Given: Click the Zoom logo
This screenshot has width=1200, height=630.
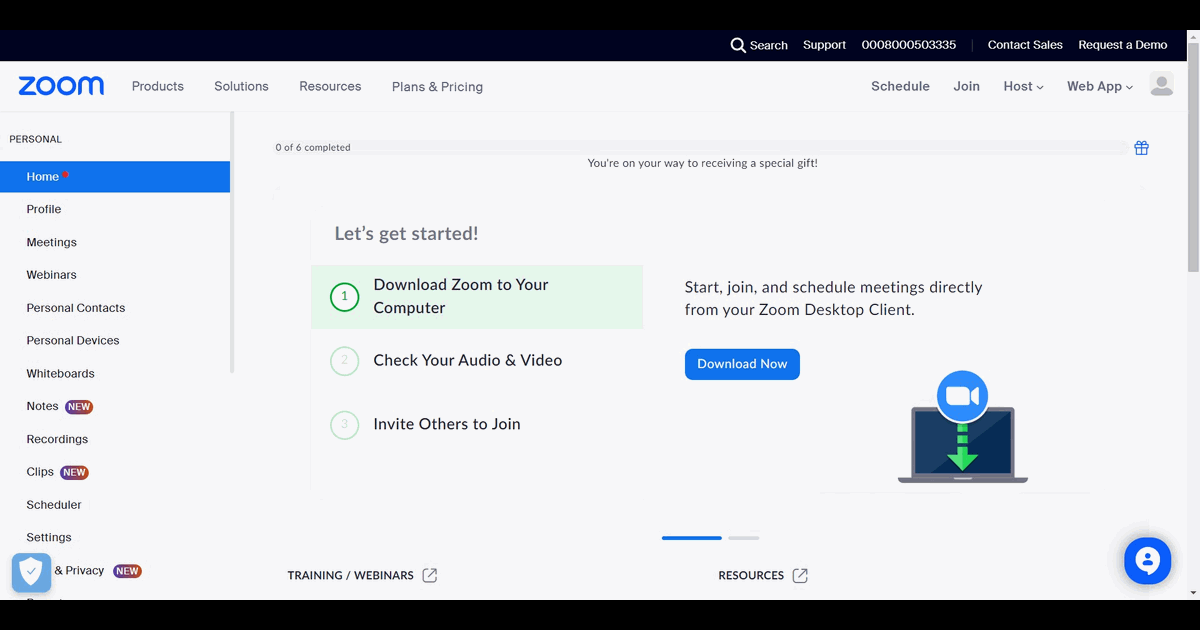Looking at the screenshot, I should click(61, 86).
